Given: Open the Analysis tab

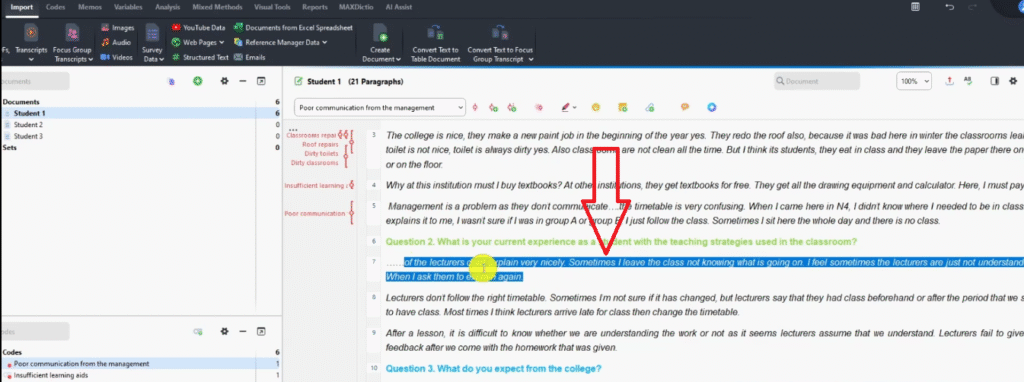Looking at the screenshot, I should click(x=168, y=7).
